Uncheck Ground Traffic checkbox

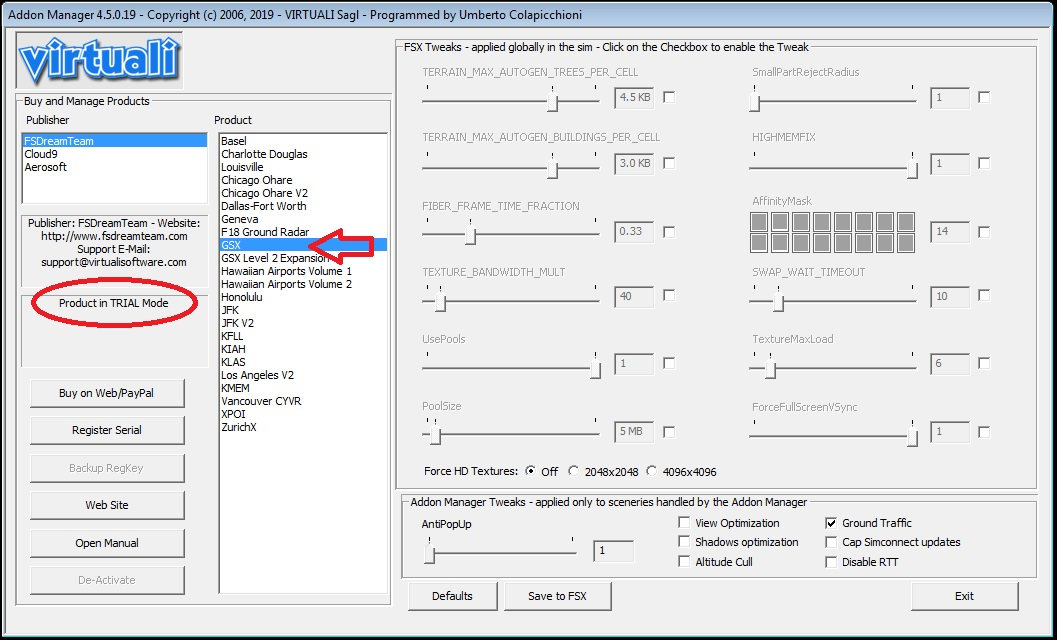(x=830, y=523)
